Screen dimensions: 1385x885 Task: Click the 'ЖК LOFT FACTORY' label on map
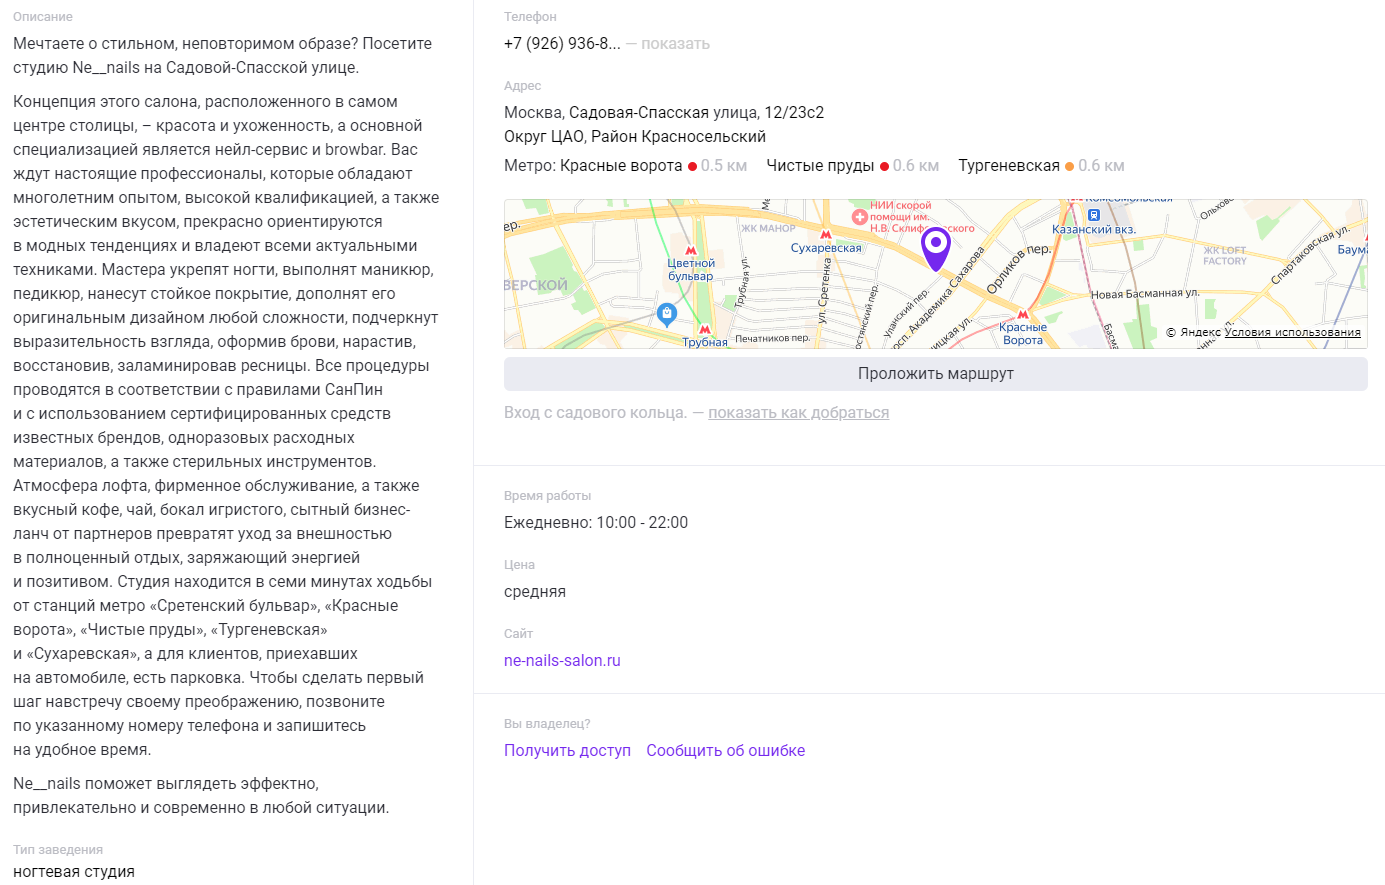pyautogui.click(x=1224, y=256)
